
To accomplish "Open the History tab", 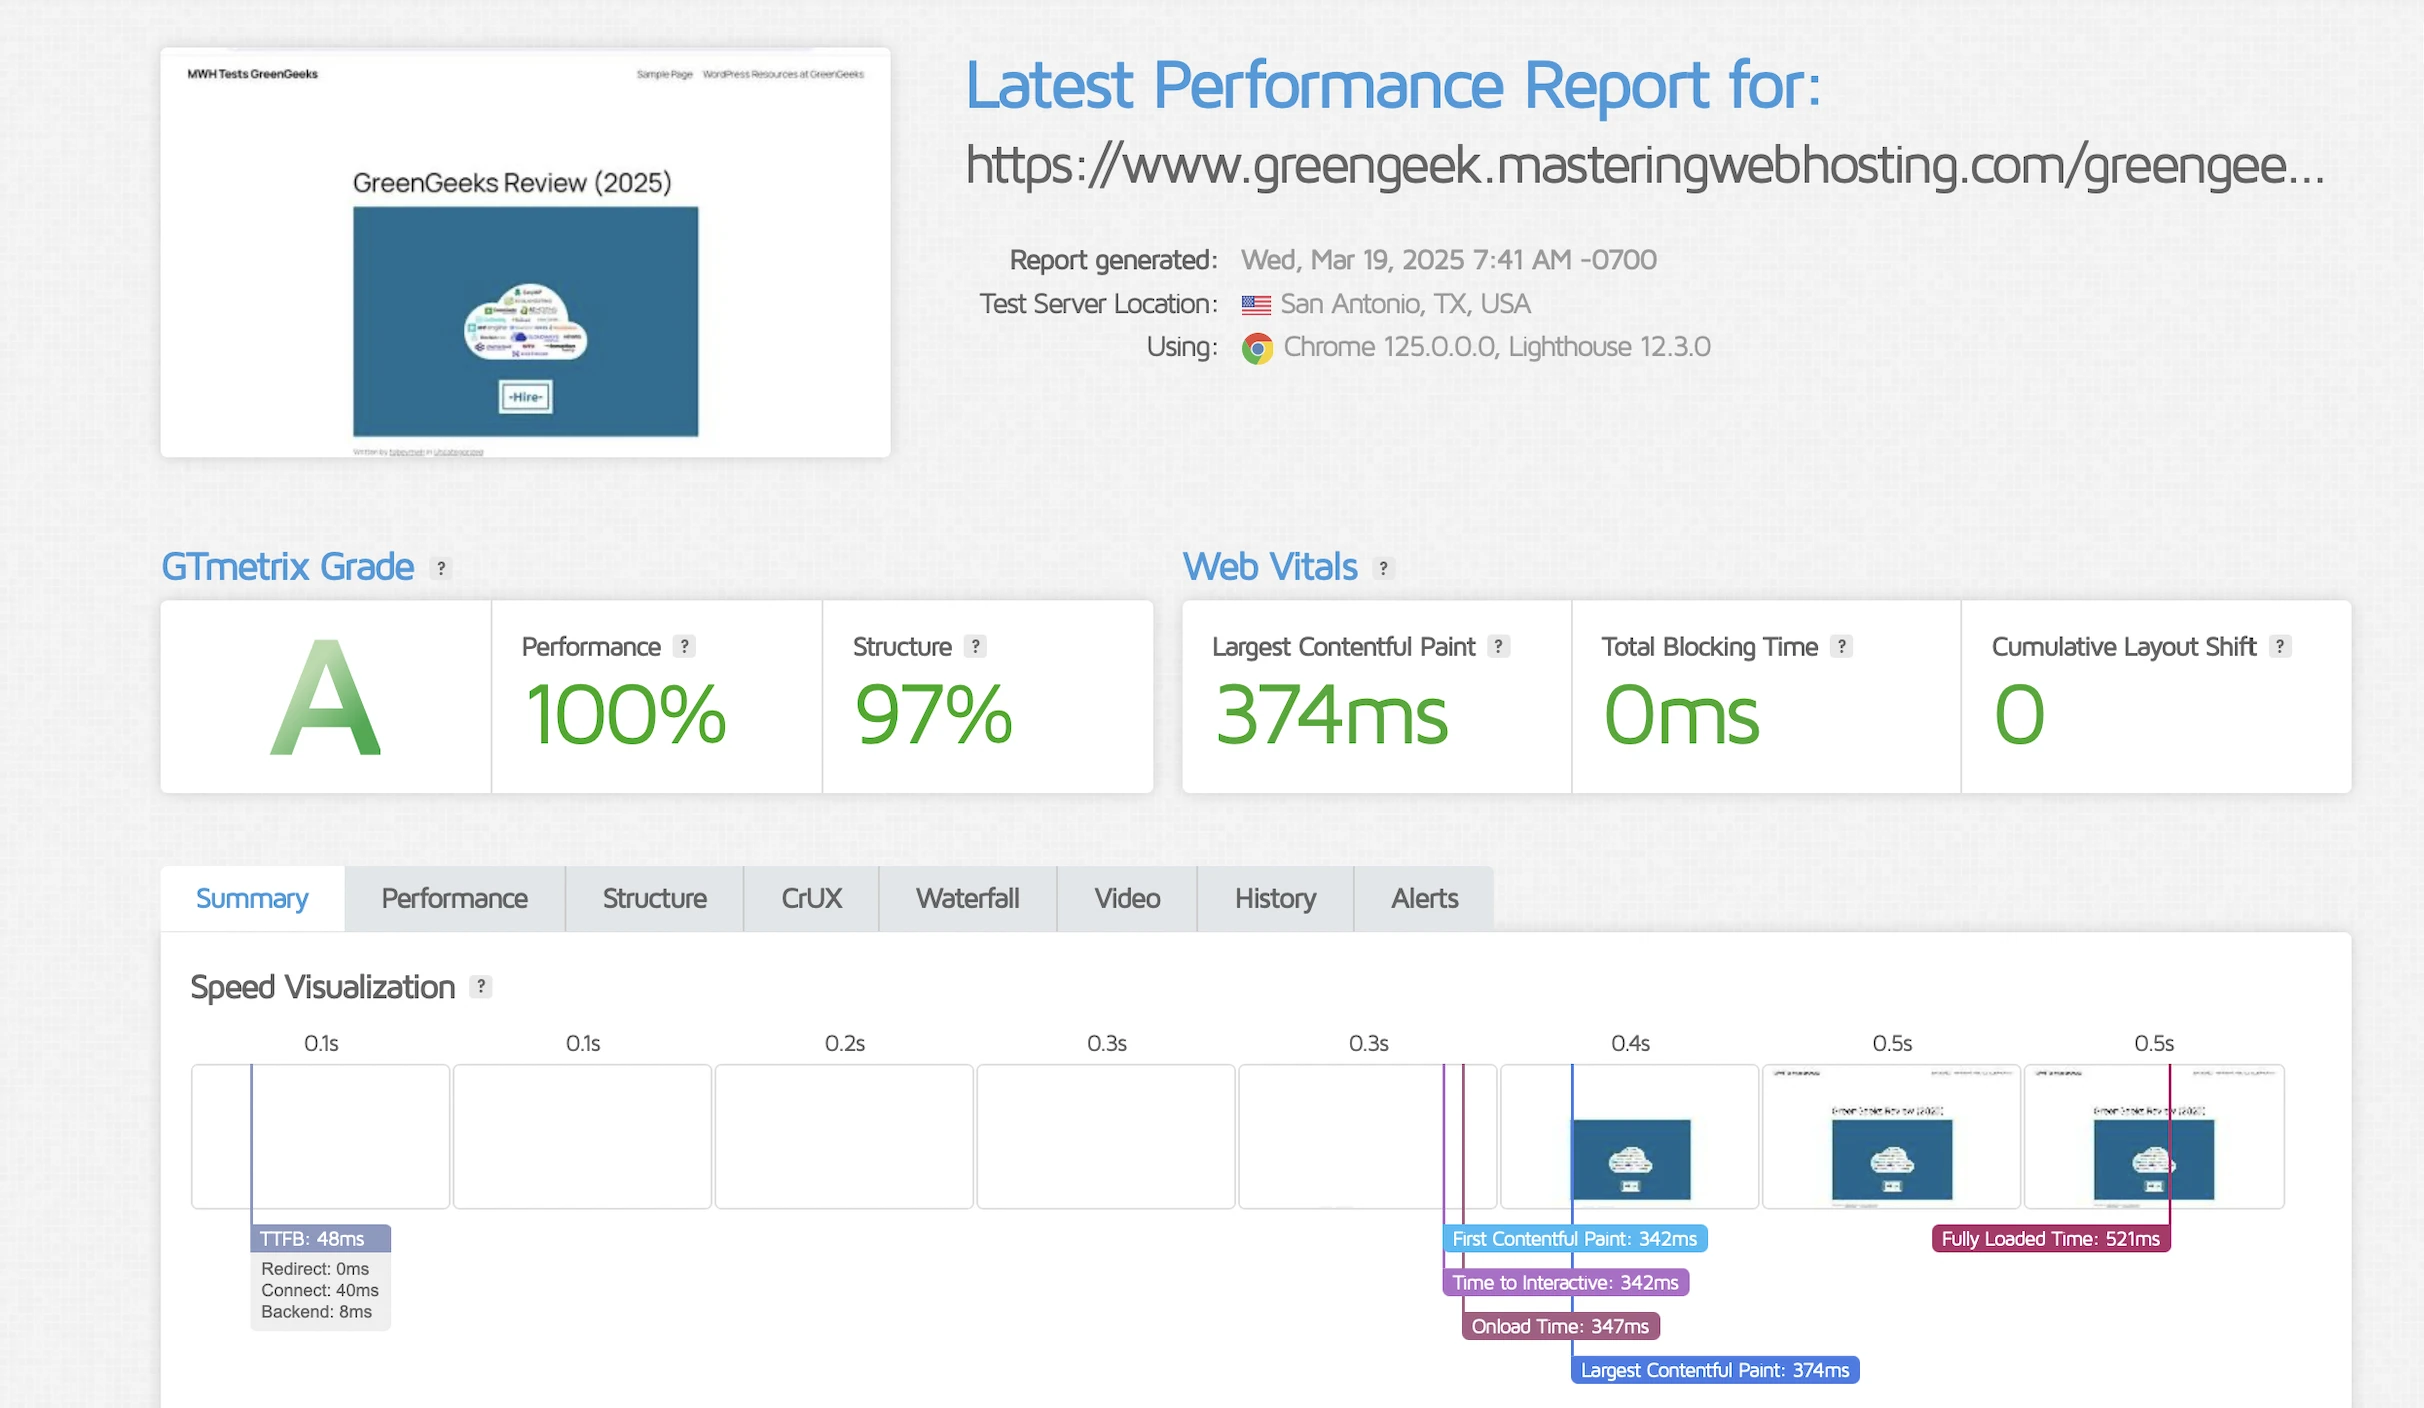I will click(1275, 898).
